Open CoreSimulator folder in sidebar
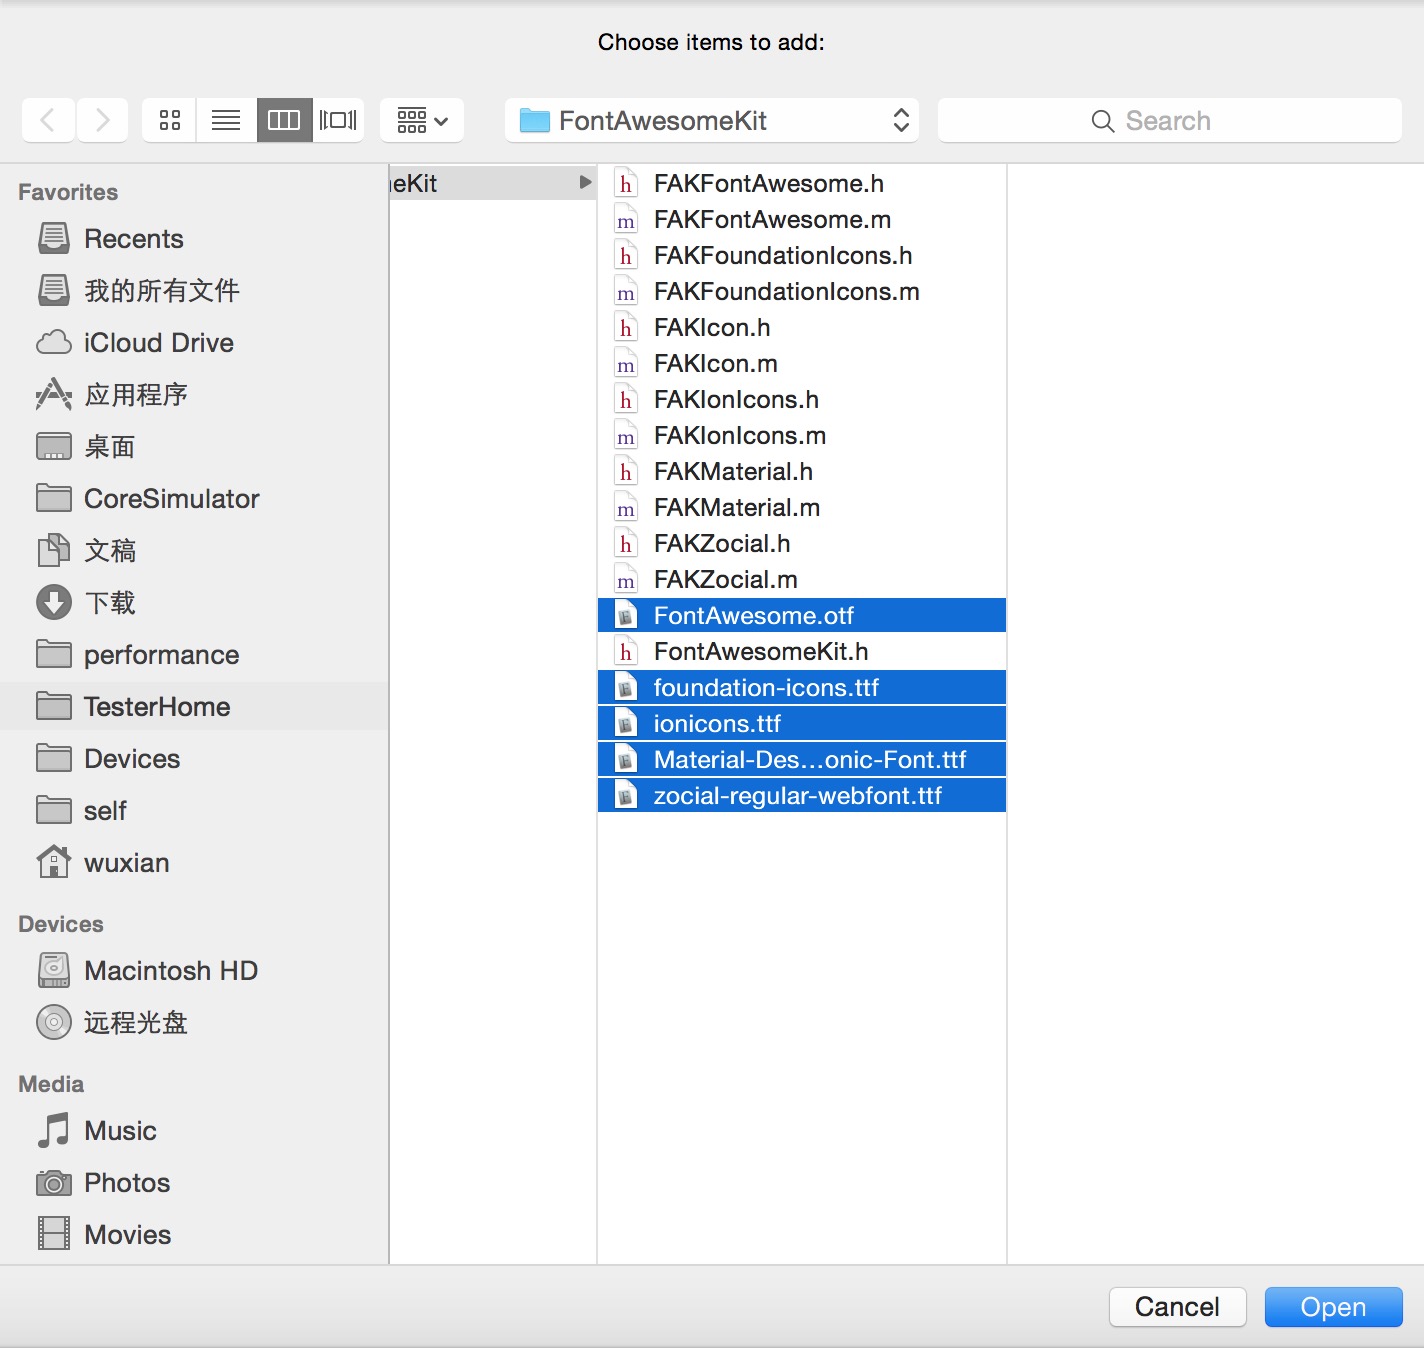Viewport: 1424px width, 1348px height. coord(194,499)
